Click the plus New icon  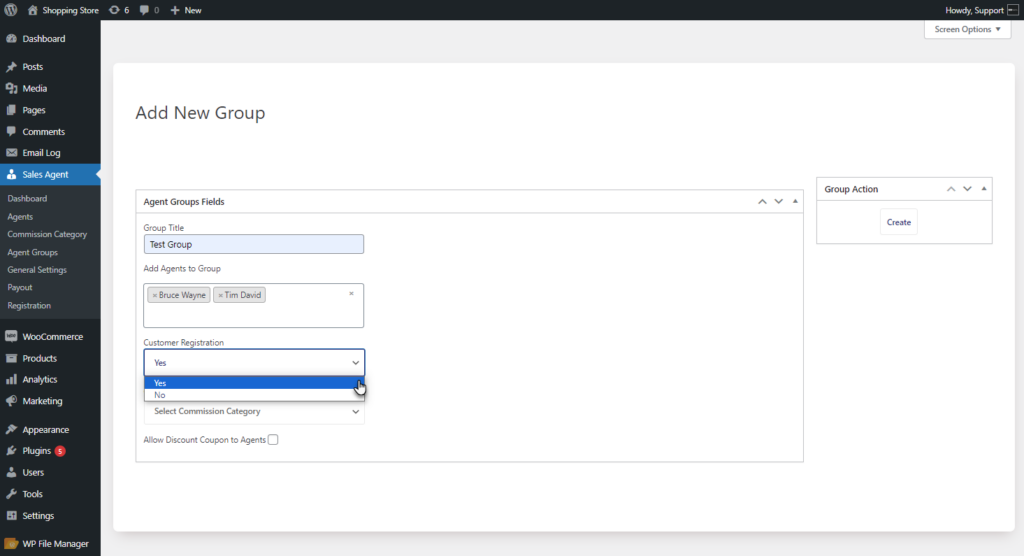tap(174, 10)
